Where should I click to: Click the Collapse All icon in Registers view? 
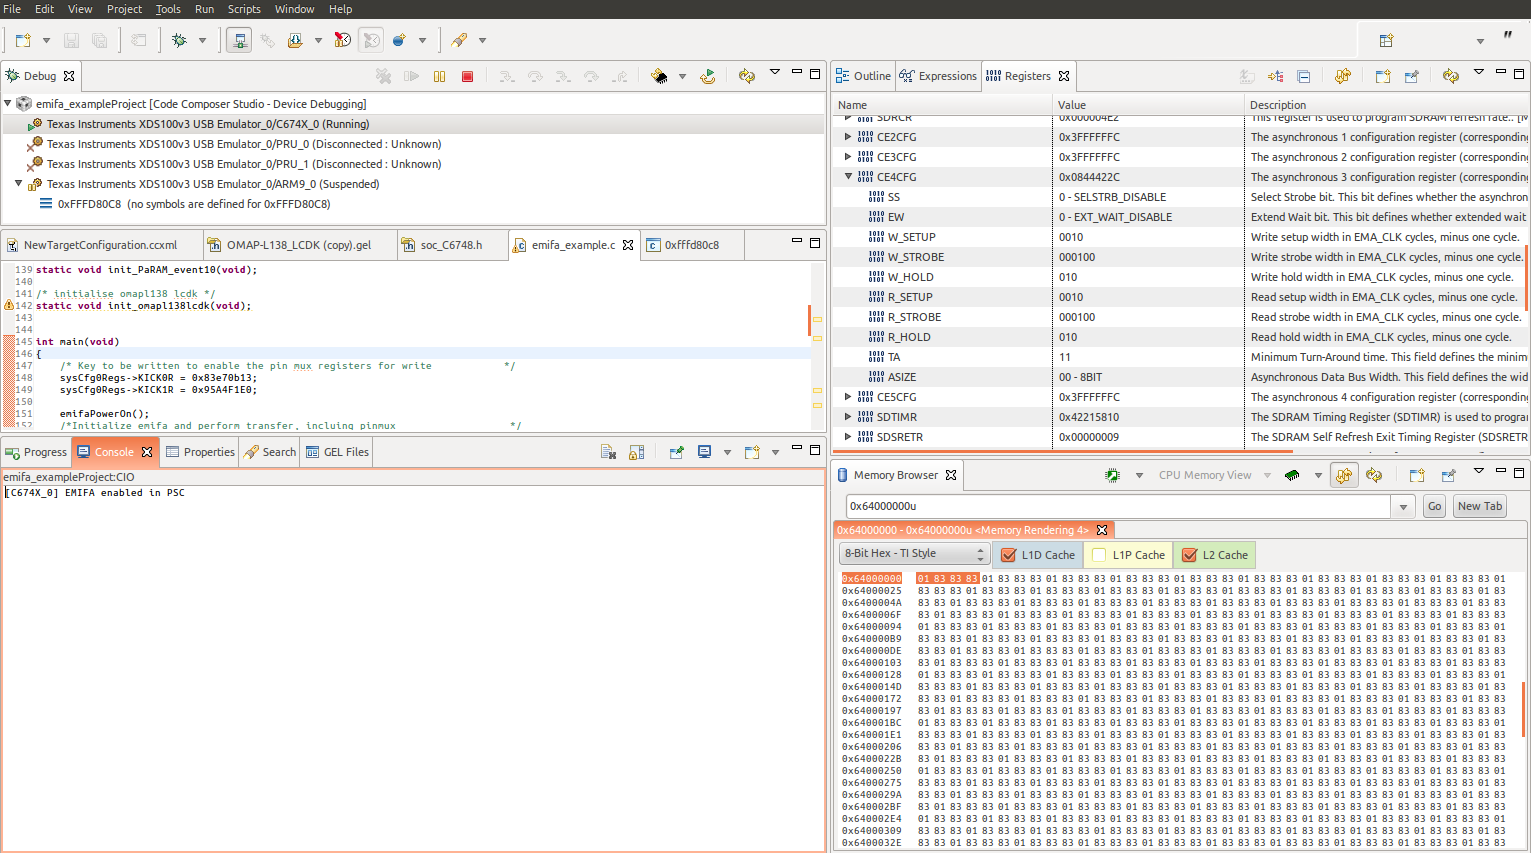point(1304,76)
